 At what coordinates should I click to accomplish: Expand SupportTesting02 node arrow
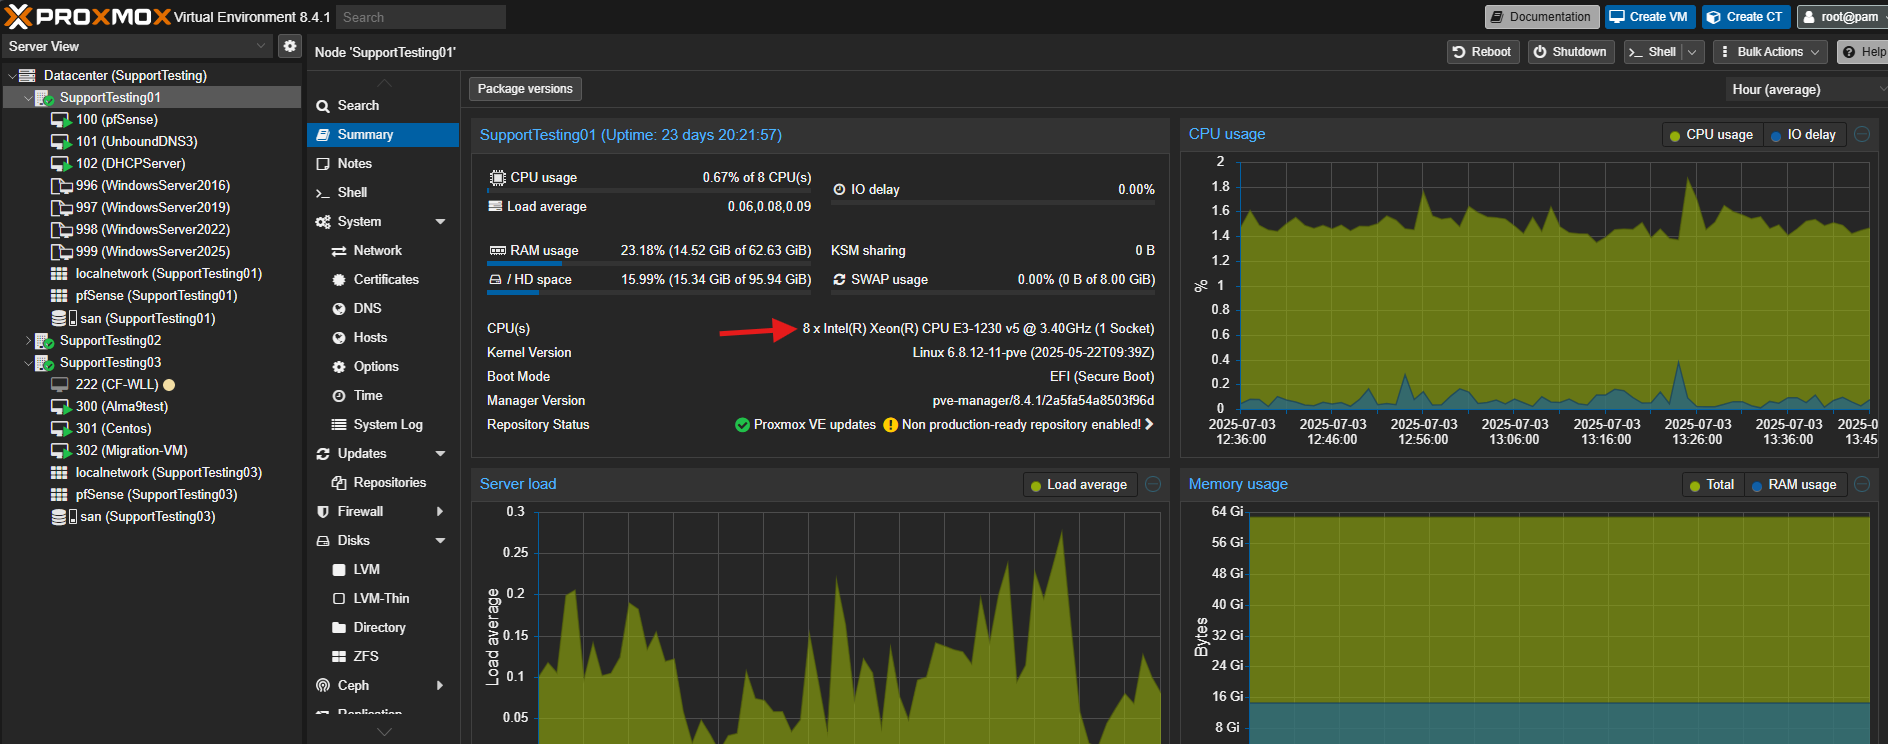pos(28,340)
